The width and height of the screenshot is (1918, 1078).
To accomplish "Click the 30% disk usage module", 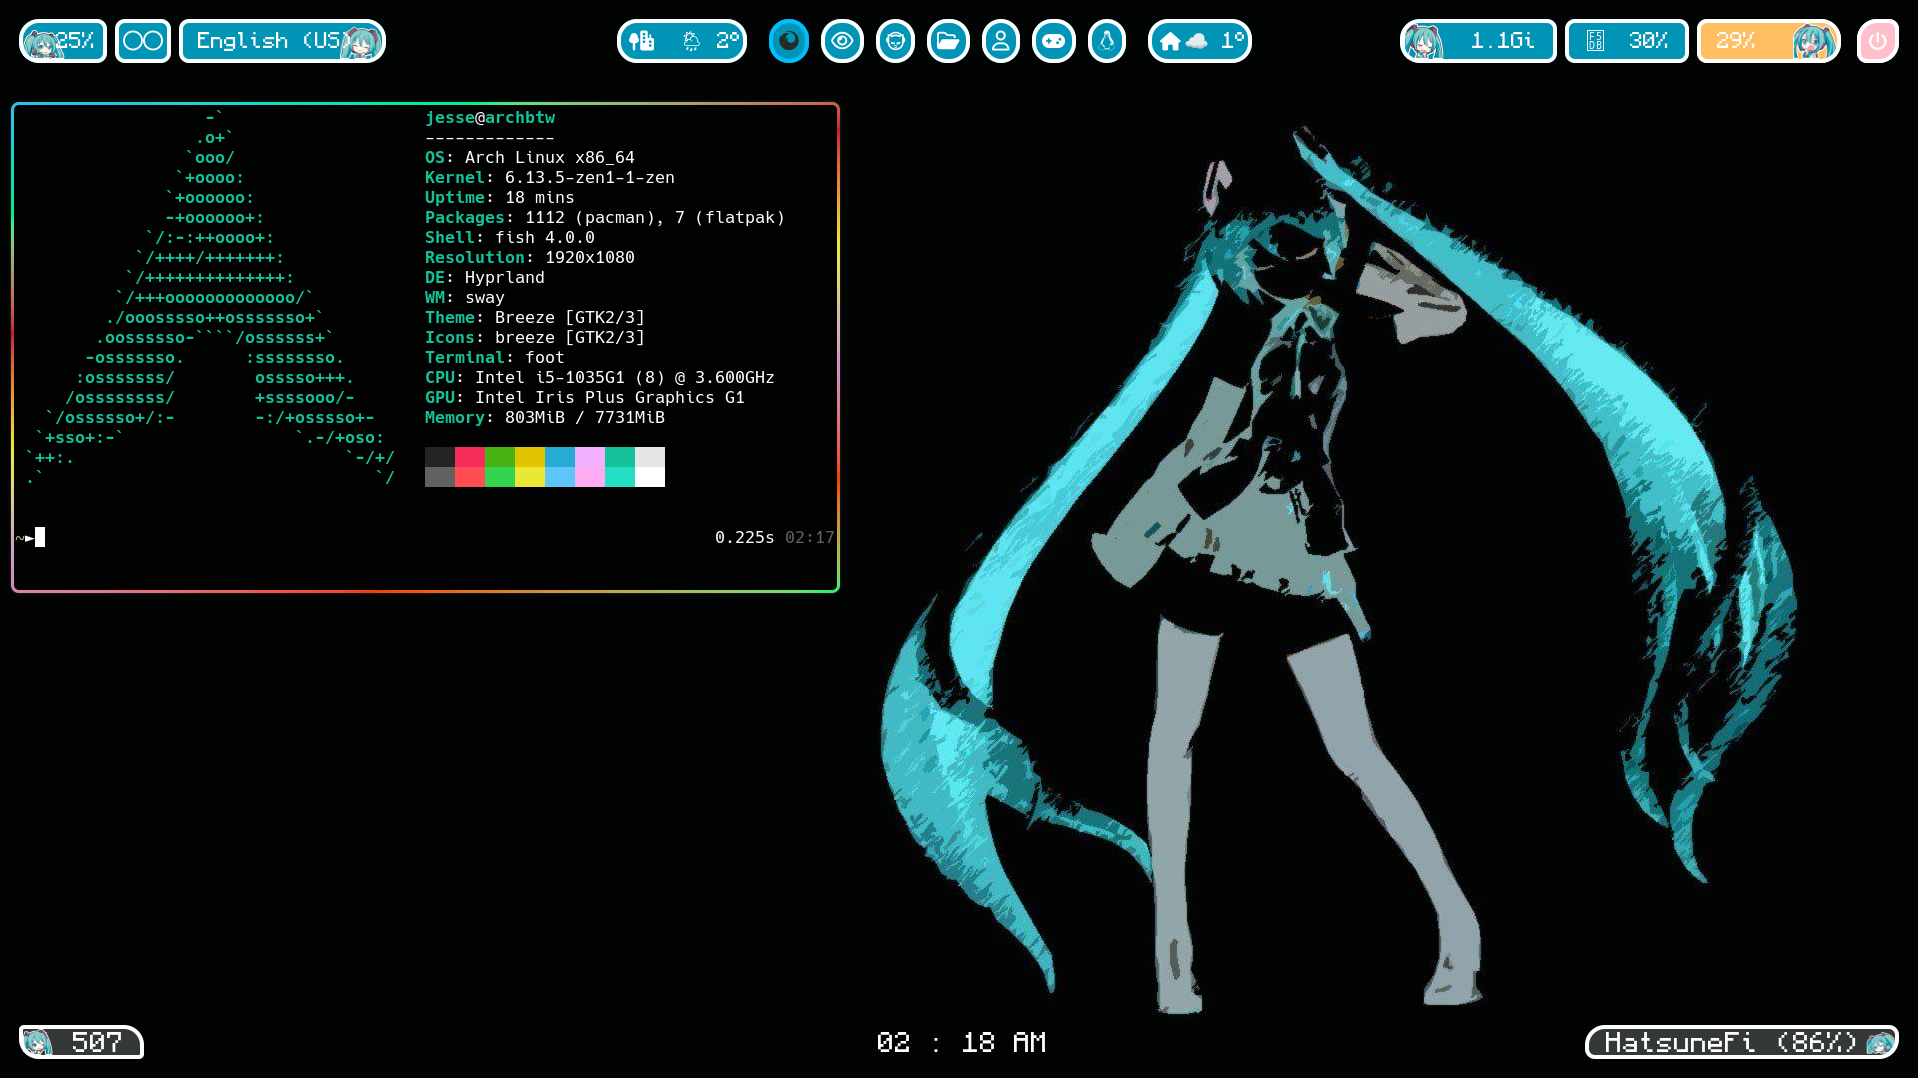I will pos(1627,41).
